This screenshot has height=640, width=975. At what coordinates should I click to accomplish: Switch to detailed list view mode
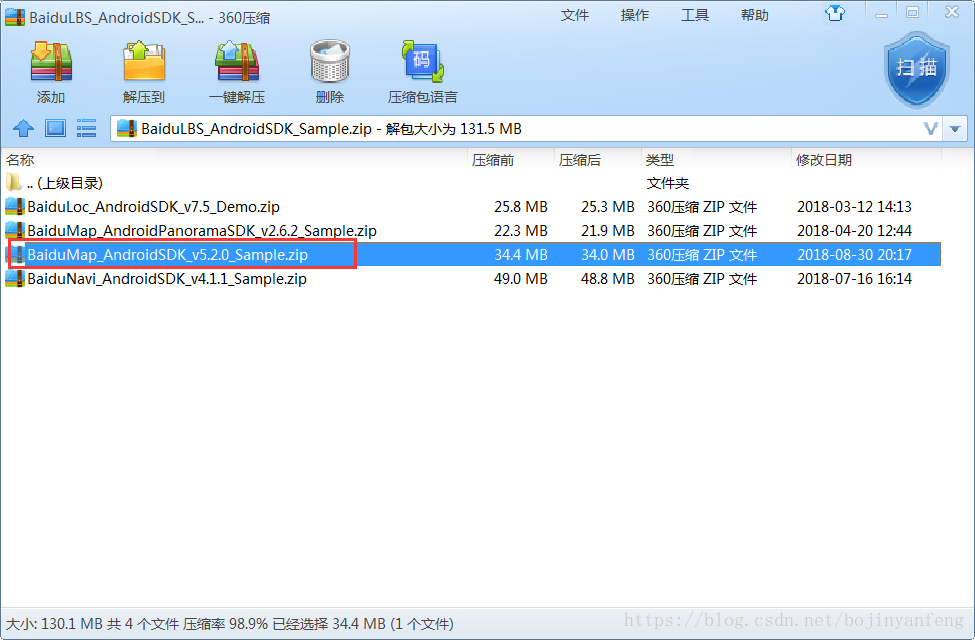click(x=86, y=129)
